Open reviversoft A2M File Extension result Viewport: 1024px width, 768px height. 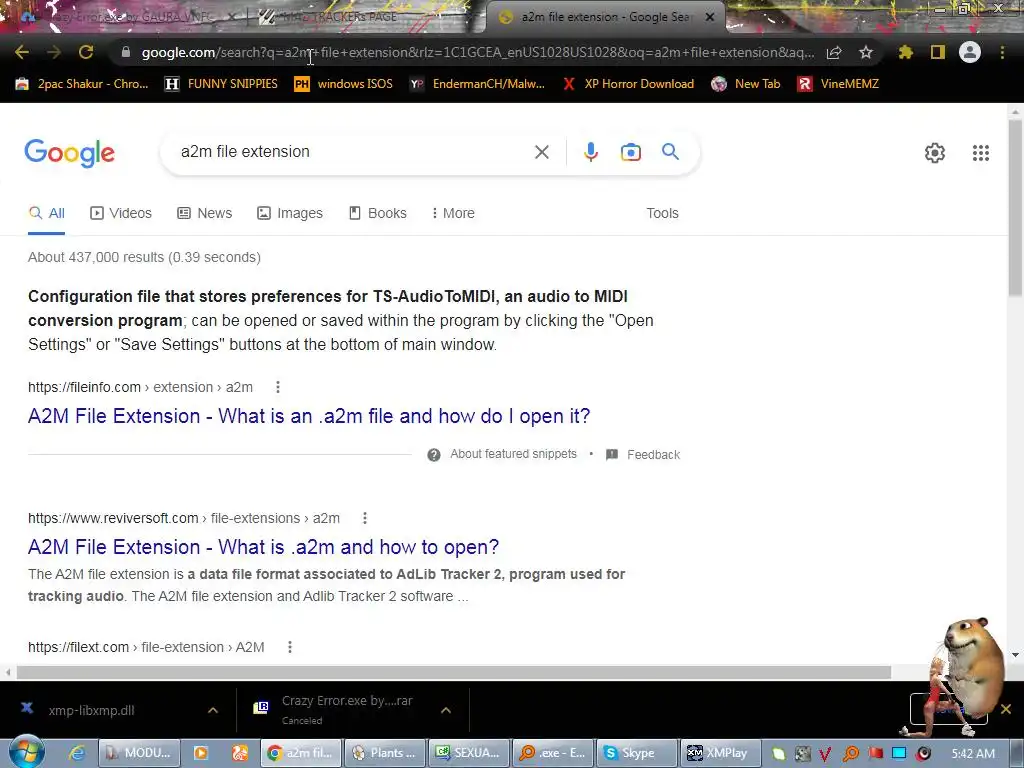[x=263, y=547]
